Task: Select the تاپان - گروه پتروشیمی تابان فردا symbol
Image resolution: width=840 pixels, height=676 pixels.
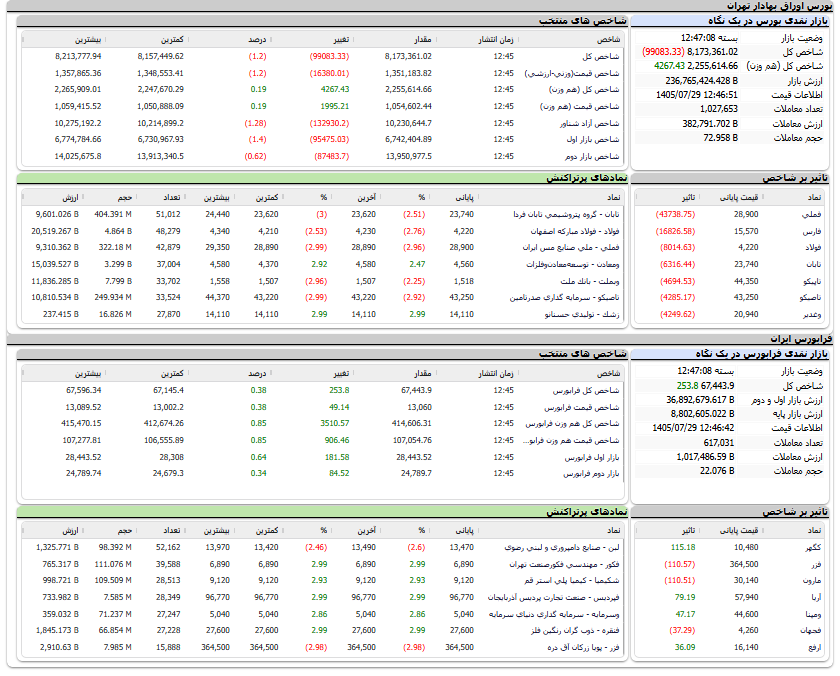Action: click(x=566, y=214)
